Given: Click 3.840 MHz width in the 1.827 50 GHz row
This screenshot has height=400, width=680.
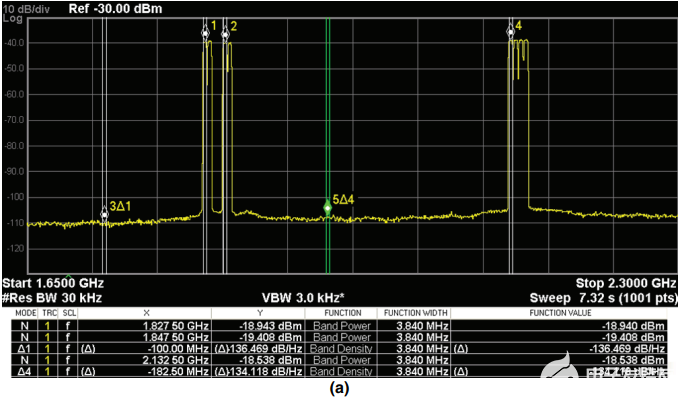Looking at the screenshot, I should (422, 326).
